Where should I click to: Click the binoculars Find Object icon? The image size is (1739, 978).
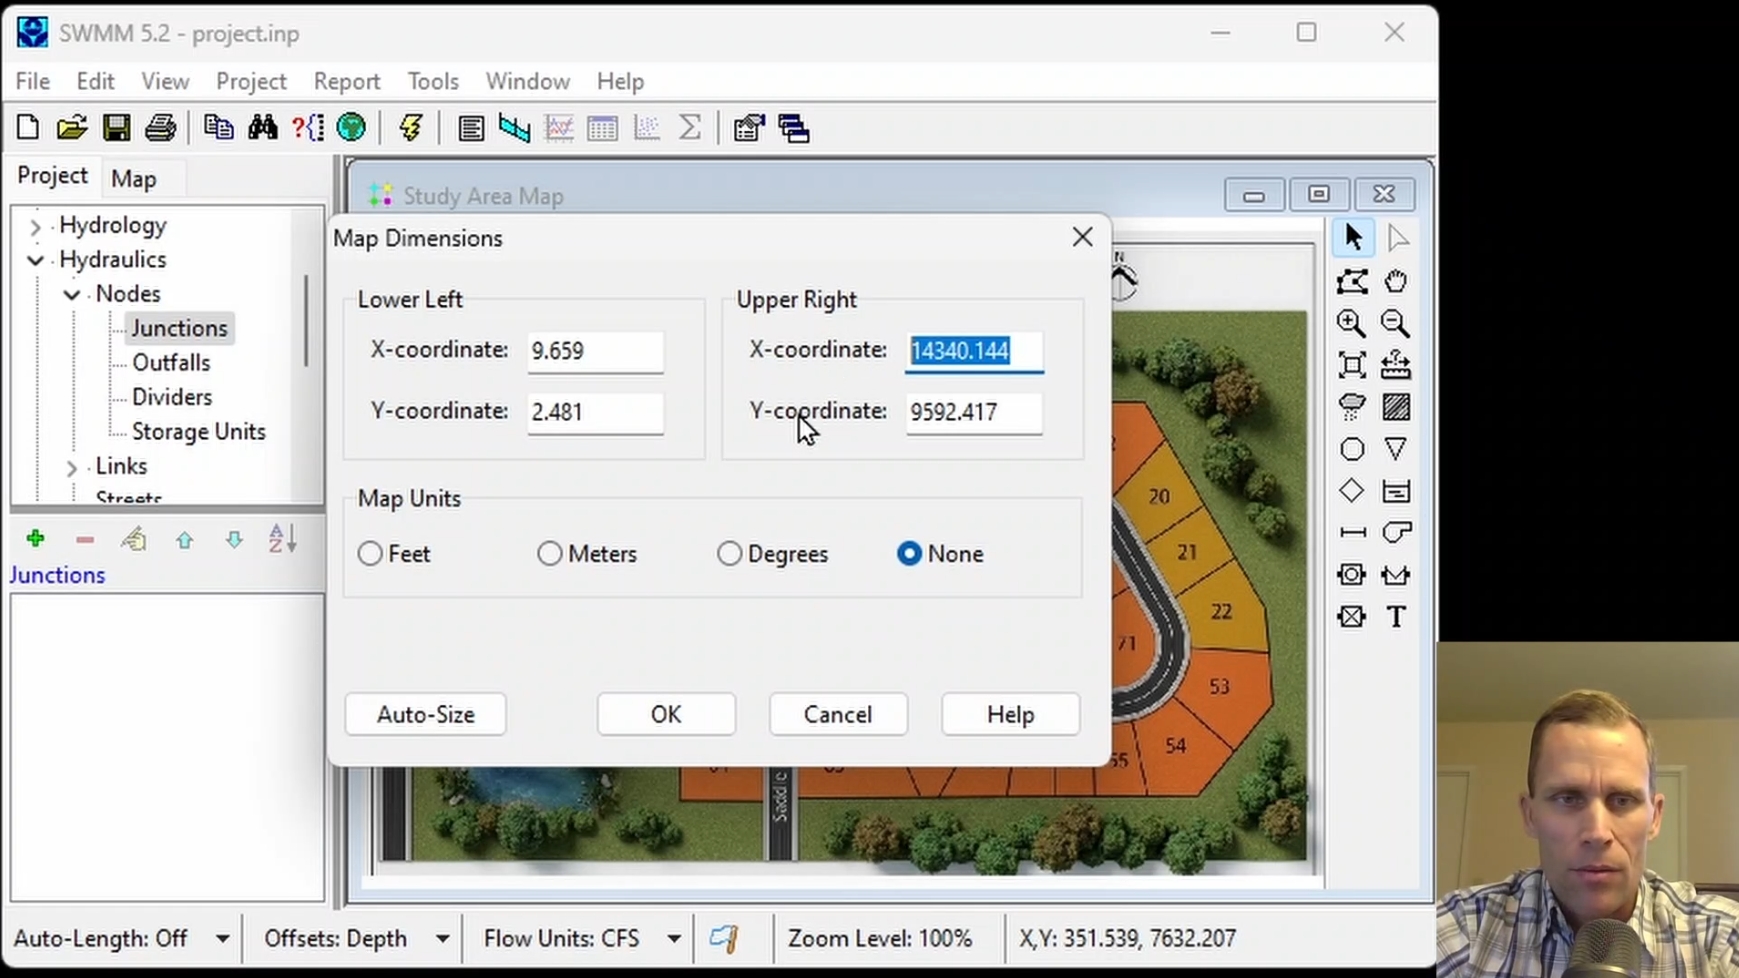pos(263,128)
